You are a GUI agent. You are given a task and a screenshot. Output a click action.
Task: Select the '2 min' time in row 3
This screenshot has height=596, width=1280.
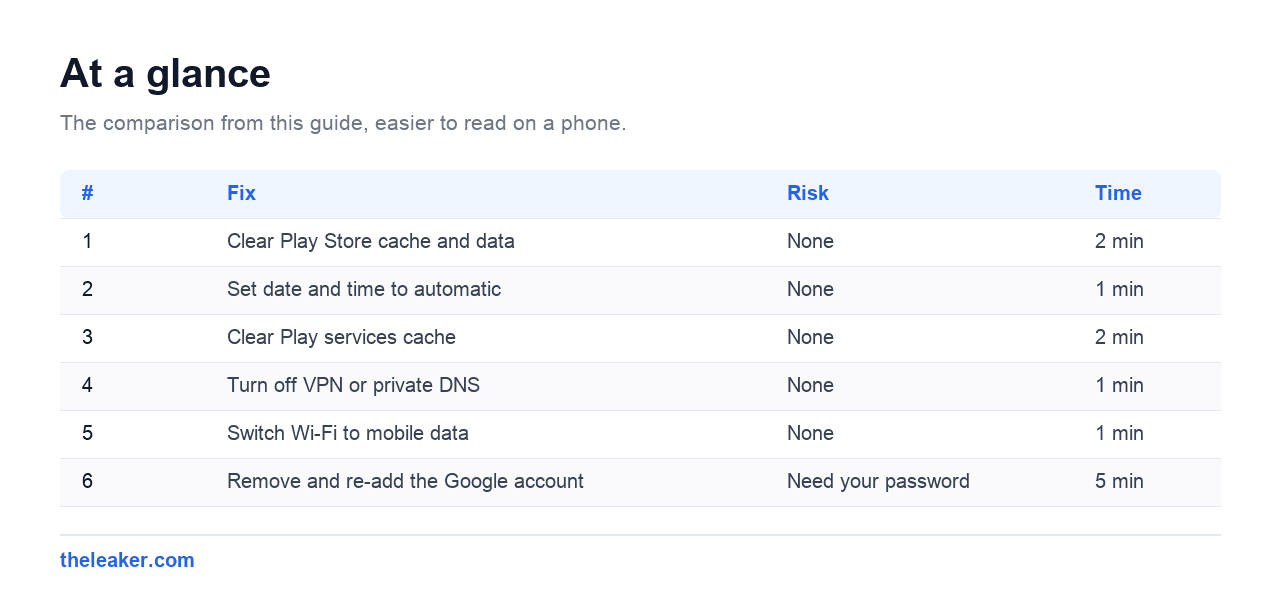coord(1119,337)
